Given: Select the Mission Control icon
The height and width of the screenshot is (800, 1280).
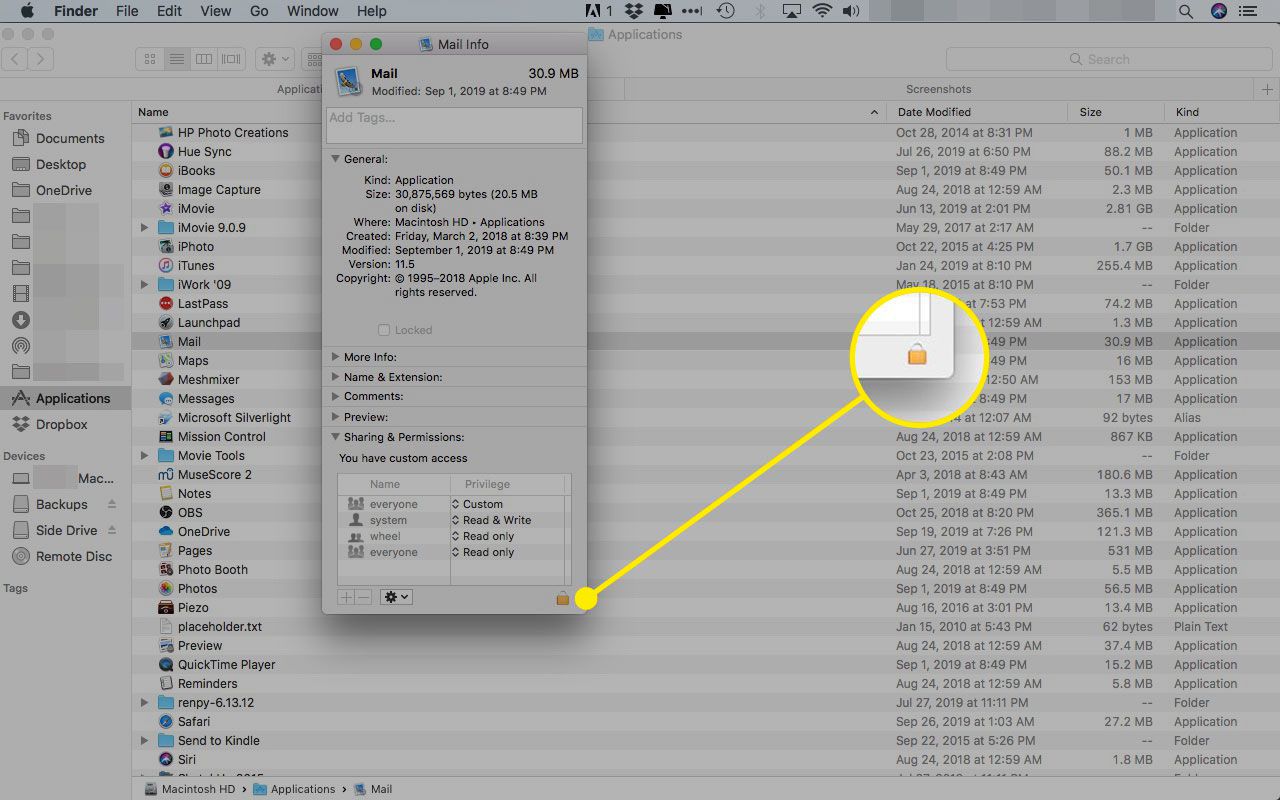Looking at the screenshot, I should (x=166, y=437).
